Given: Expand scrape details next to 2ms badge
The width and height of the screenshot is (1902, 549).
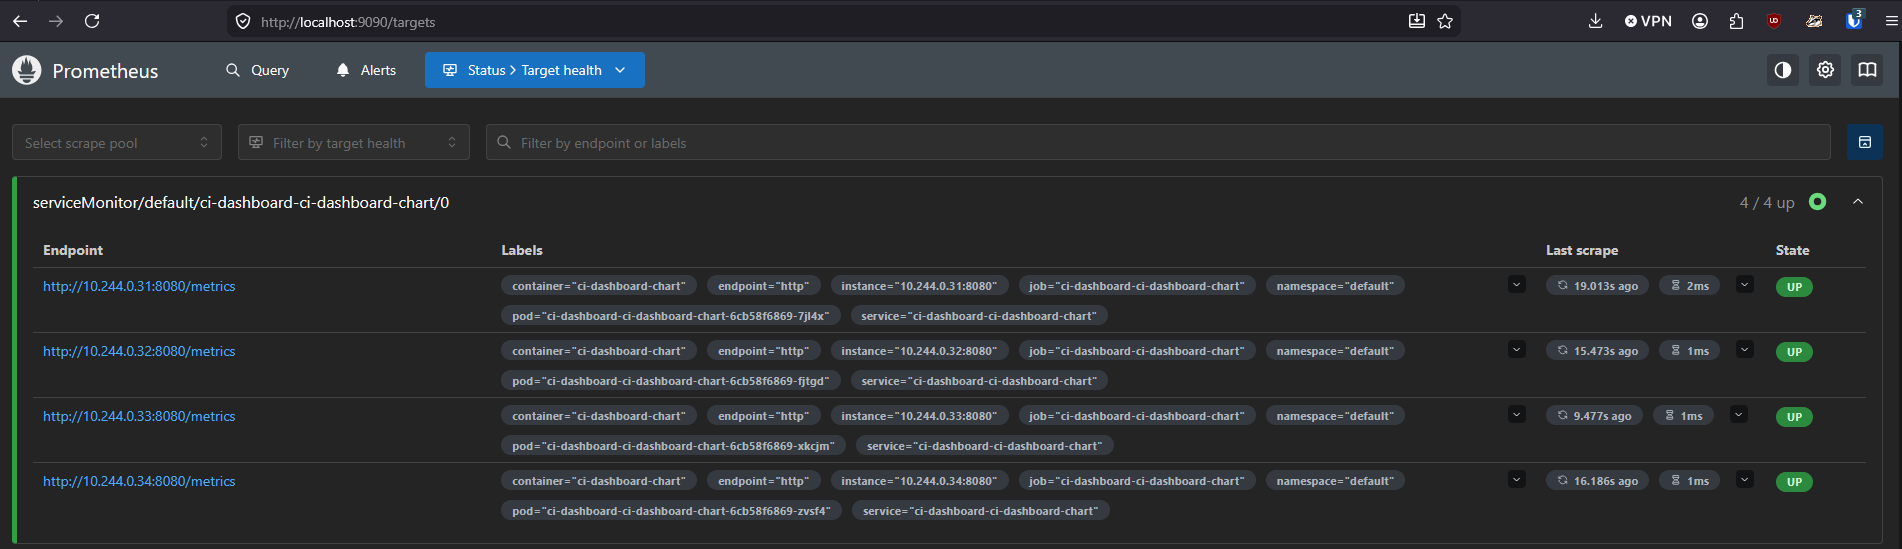Looking at the screenshot, I should point(1745,285).
